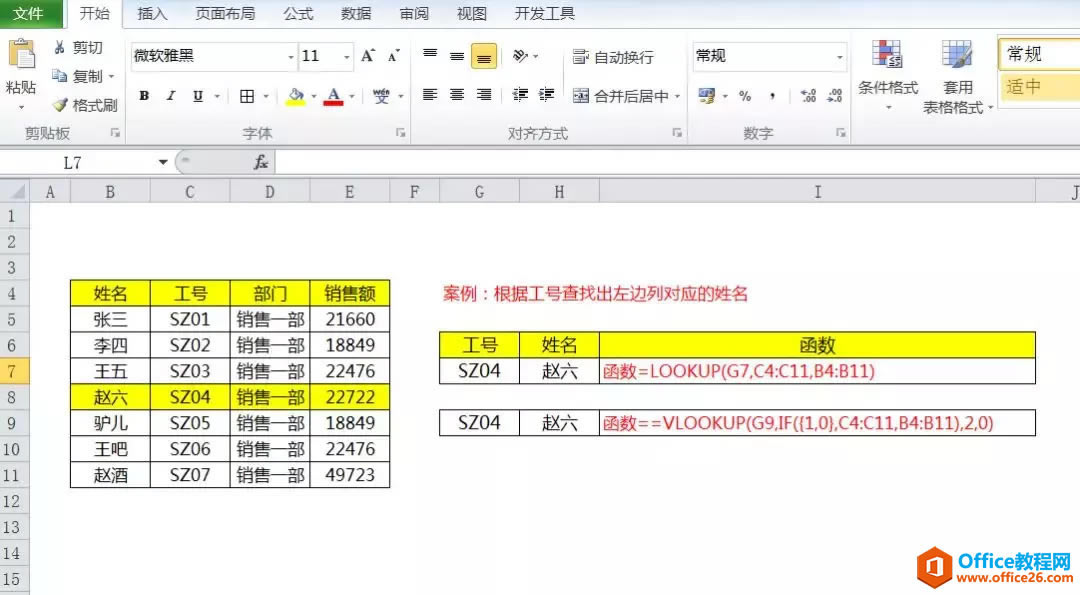1080x595 pixels.
Task: Open the clipboard group dialog launcher
Action: pos(115,133)
